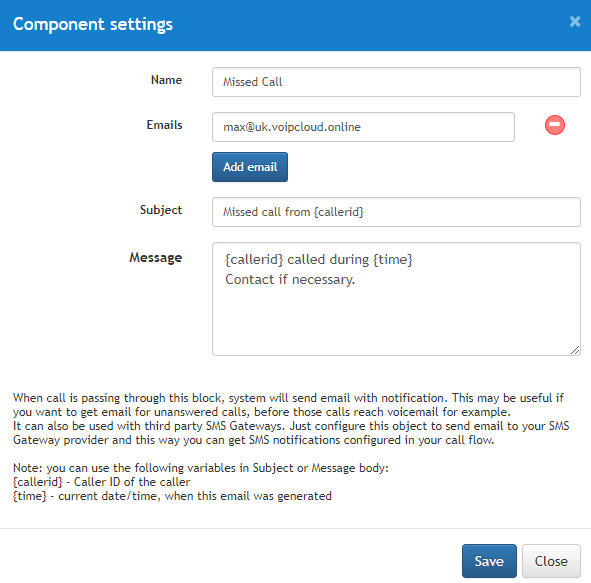This screenshot has width=591, height=583.
Task: Click the bold Message label
Action: coord(156,257)
